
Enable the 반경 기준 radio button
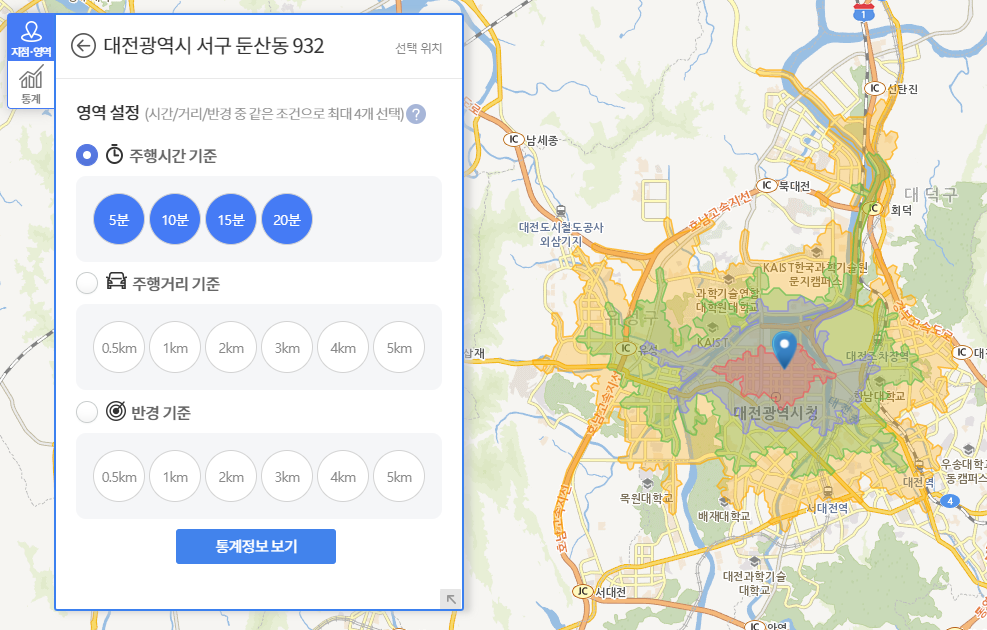click(x=86, y=411)
